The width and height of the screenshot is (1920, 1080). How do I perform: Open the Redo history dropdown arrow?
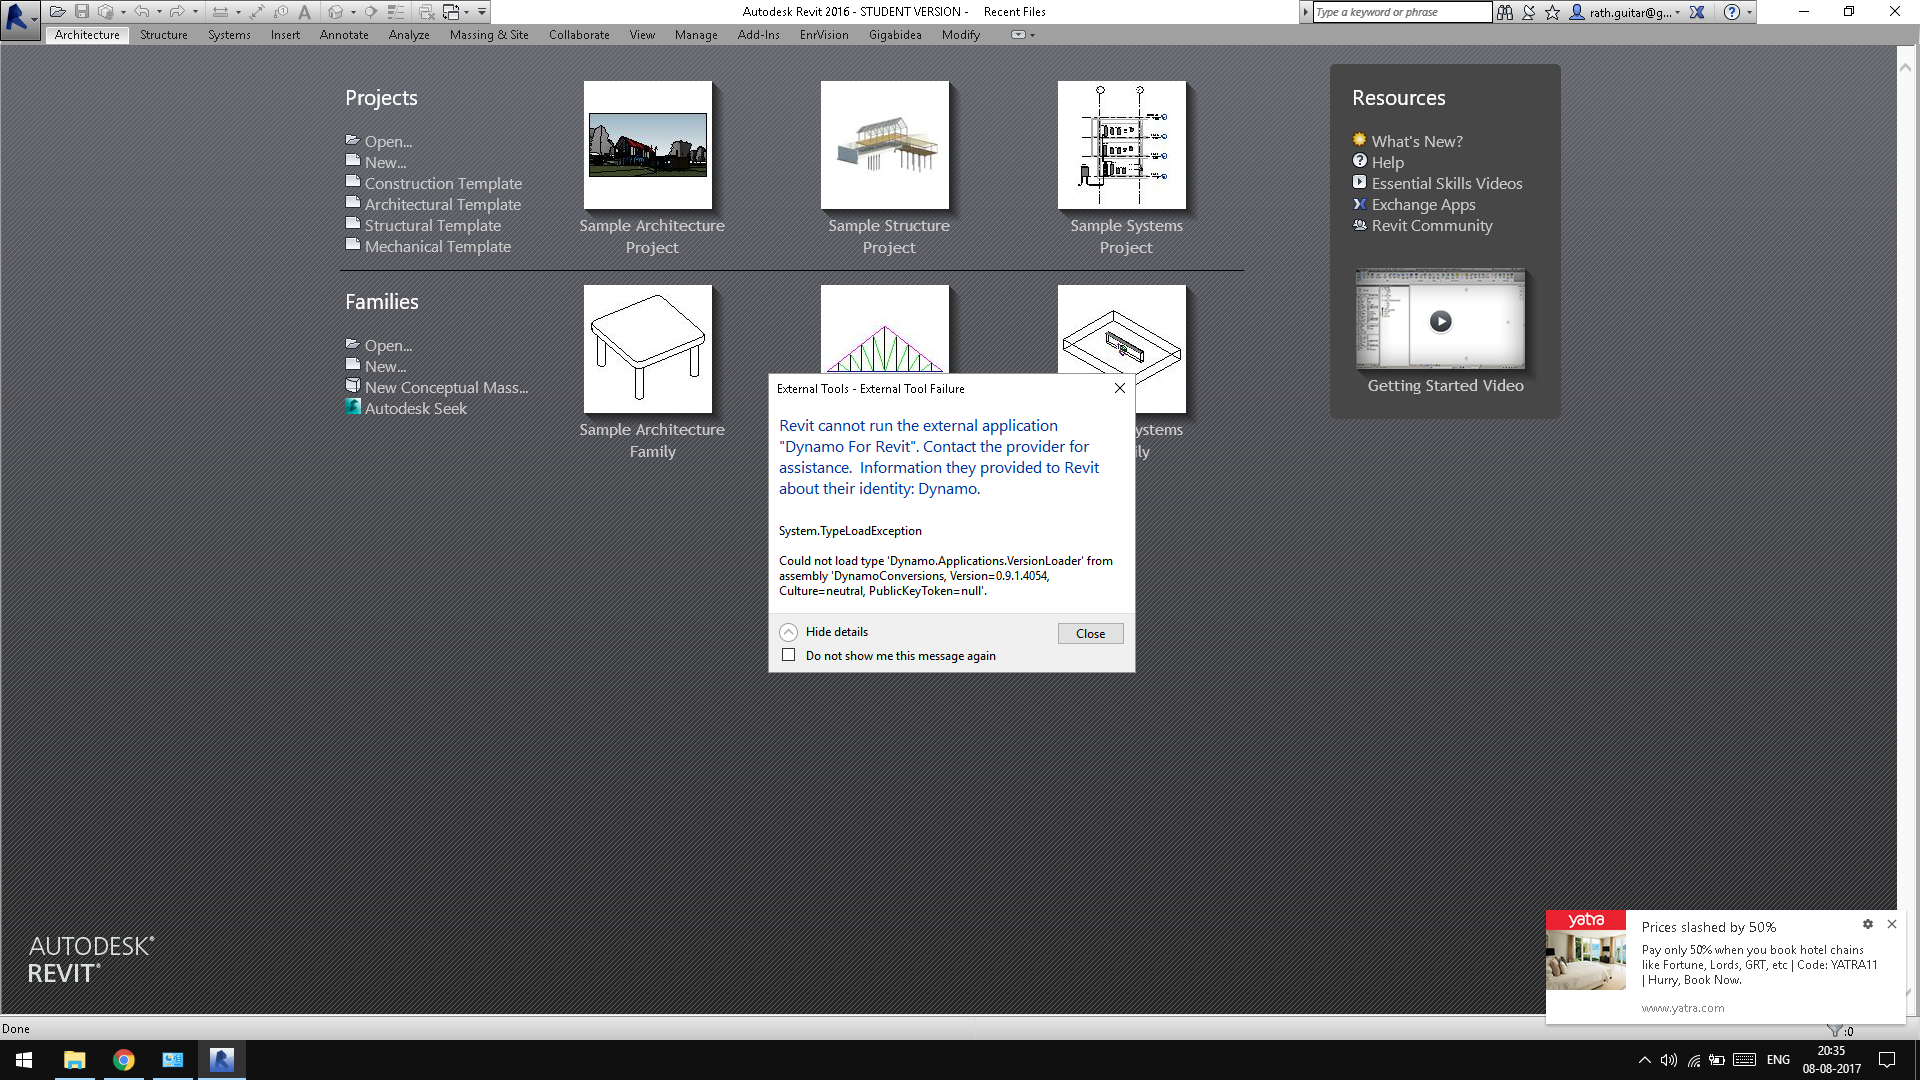click(195, 12)
